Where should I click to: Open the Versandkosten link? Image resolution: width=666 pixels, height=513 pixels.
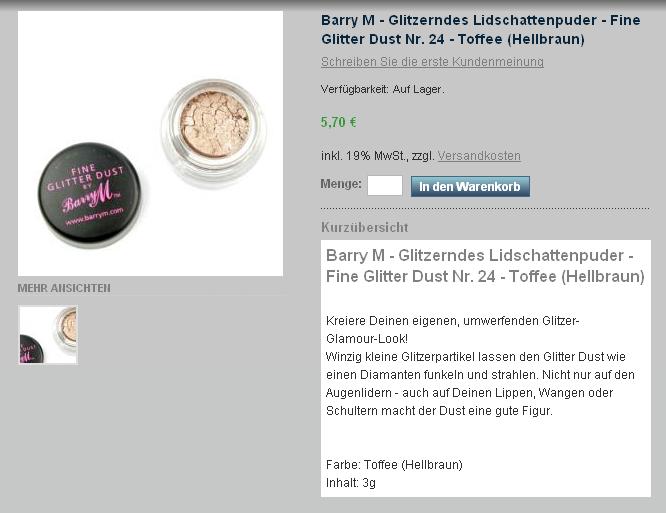[x=479, y=156]
